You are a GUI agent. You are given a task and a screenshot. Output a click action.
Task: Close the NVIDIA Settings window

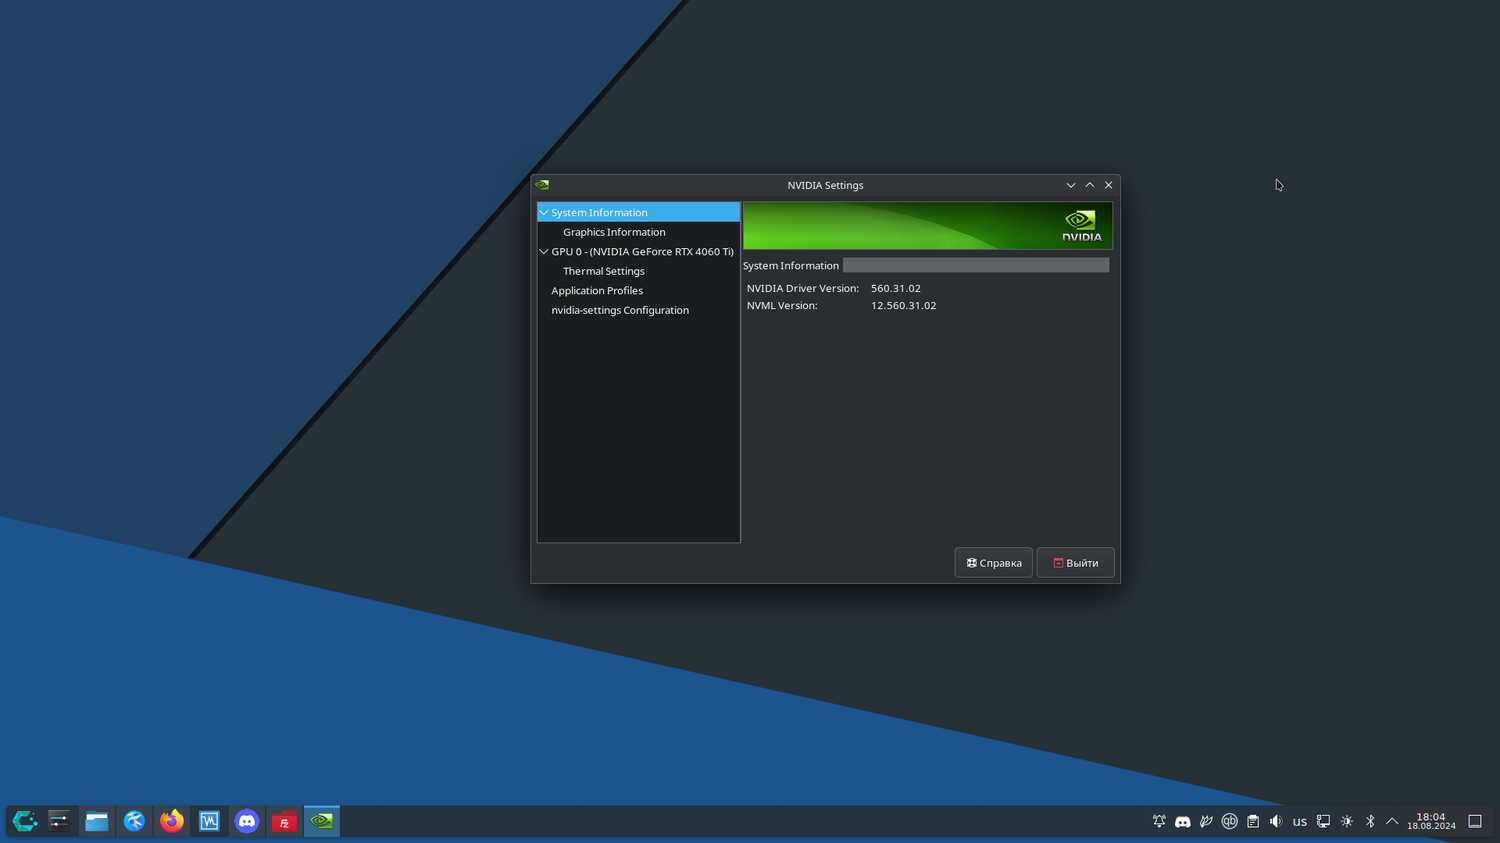coord(1108,185)
